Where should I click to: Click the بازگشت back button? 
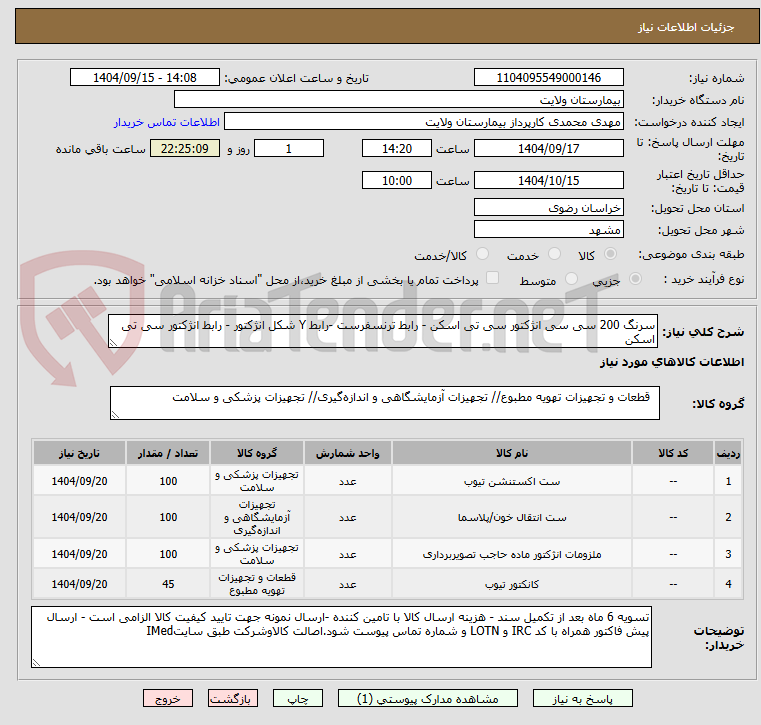coord(232,698)
